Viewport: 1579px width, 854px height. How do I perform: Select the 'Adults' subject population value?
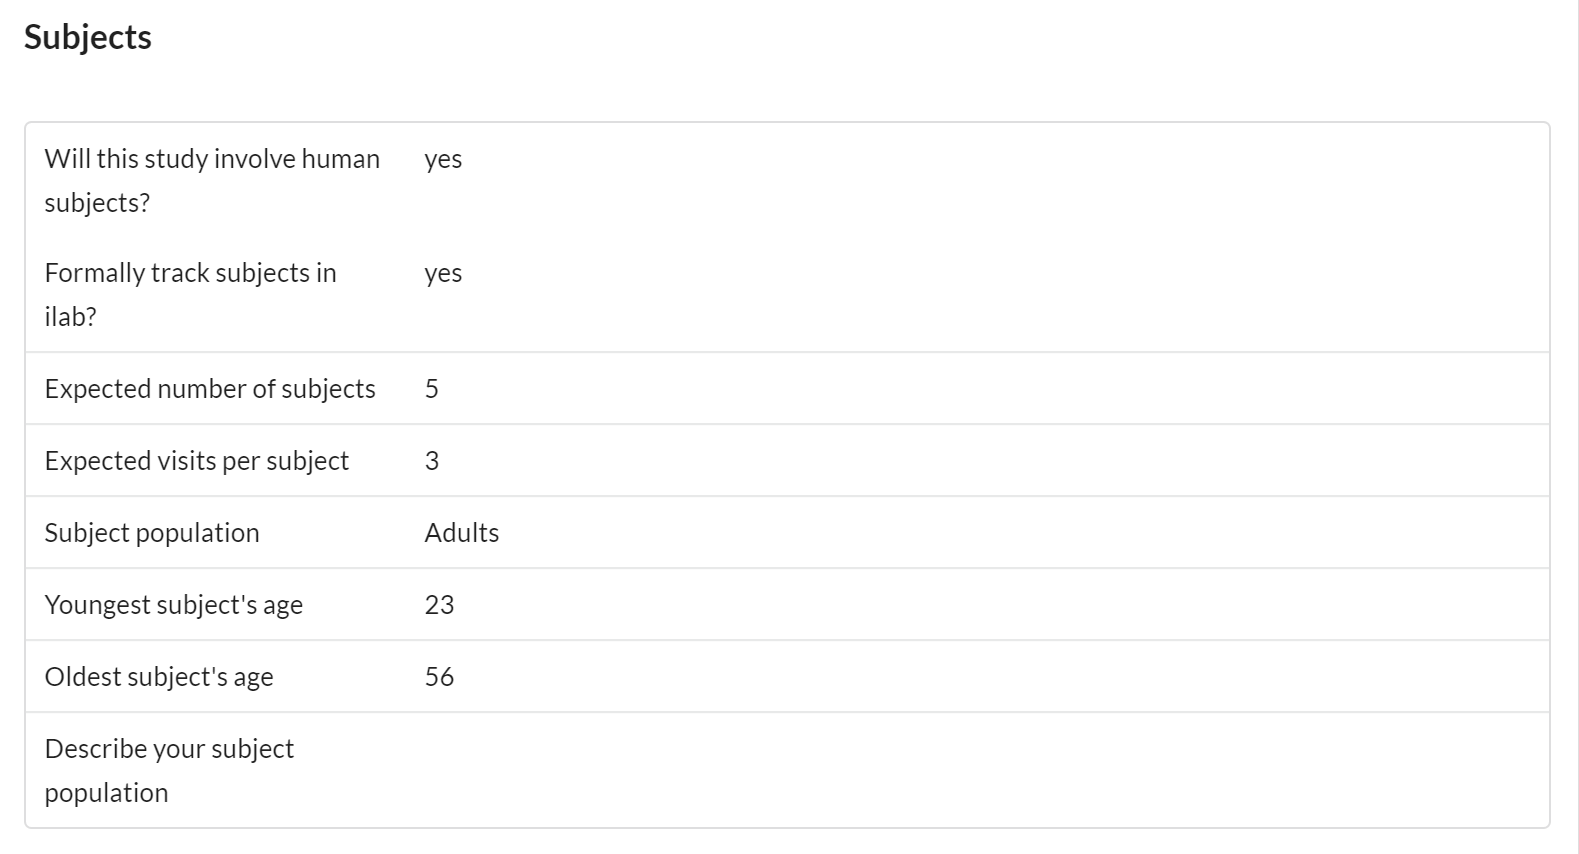[461, 533]
